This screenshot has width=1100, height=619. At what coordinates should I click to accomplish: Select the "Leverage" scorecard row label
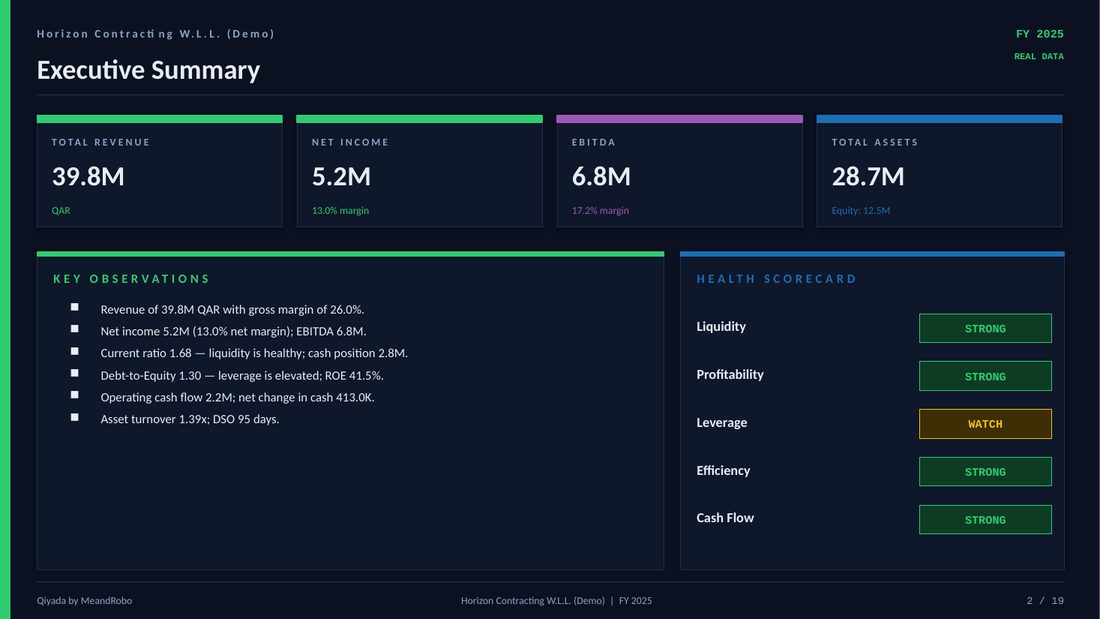click(x=722, y=422)
